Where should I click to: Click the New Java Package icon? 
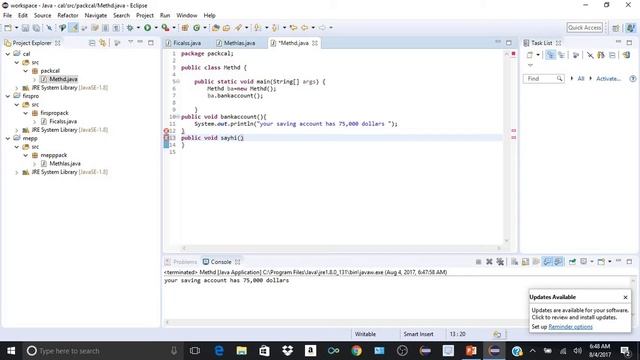point(185,28)
